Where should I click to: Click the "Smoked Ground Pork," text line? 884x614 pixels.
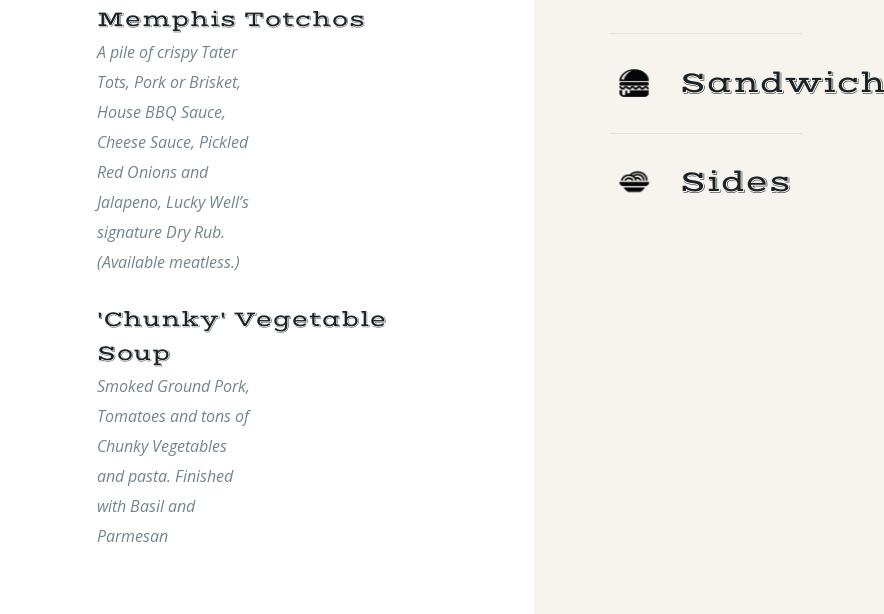click(x=173, y=386)
